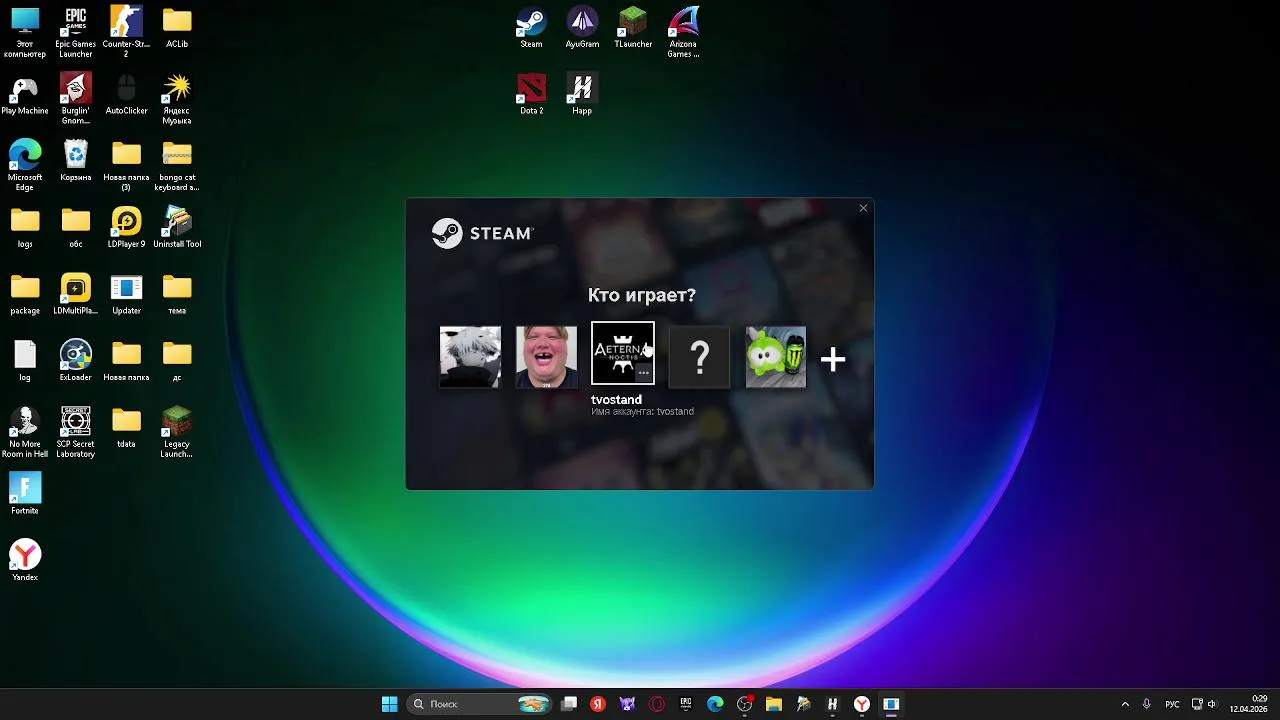
Task: Select the AutoClicker desktop icon
Action: [x=126, y=95]
